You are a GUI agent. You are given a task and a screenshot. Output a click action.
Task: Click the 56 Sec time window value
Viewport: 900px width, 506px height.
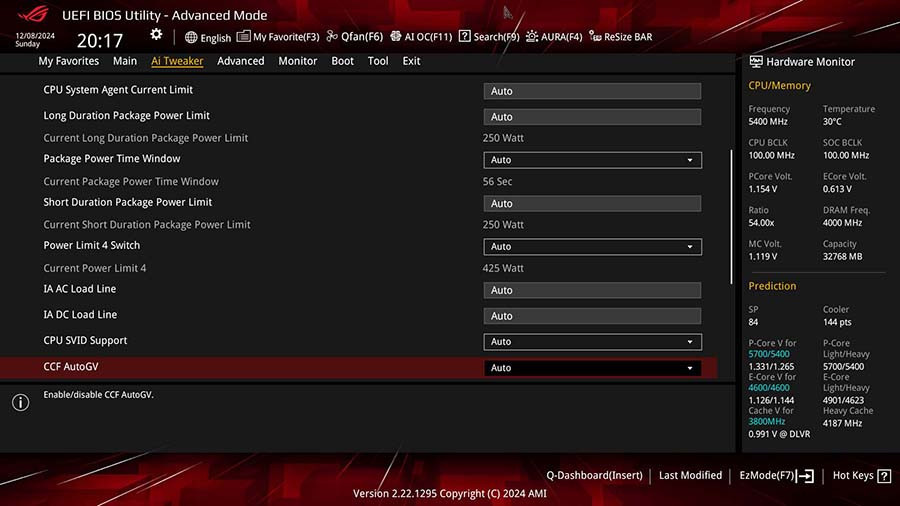pos(497,181)
